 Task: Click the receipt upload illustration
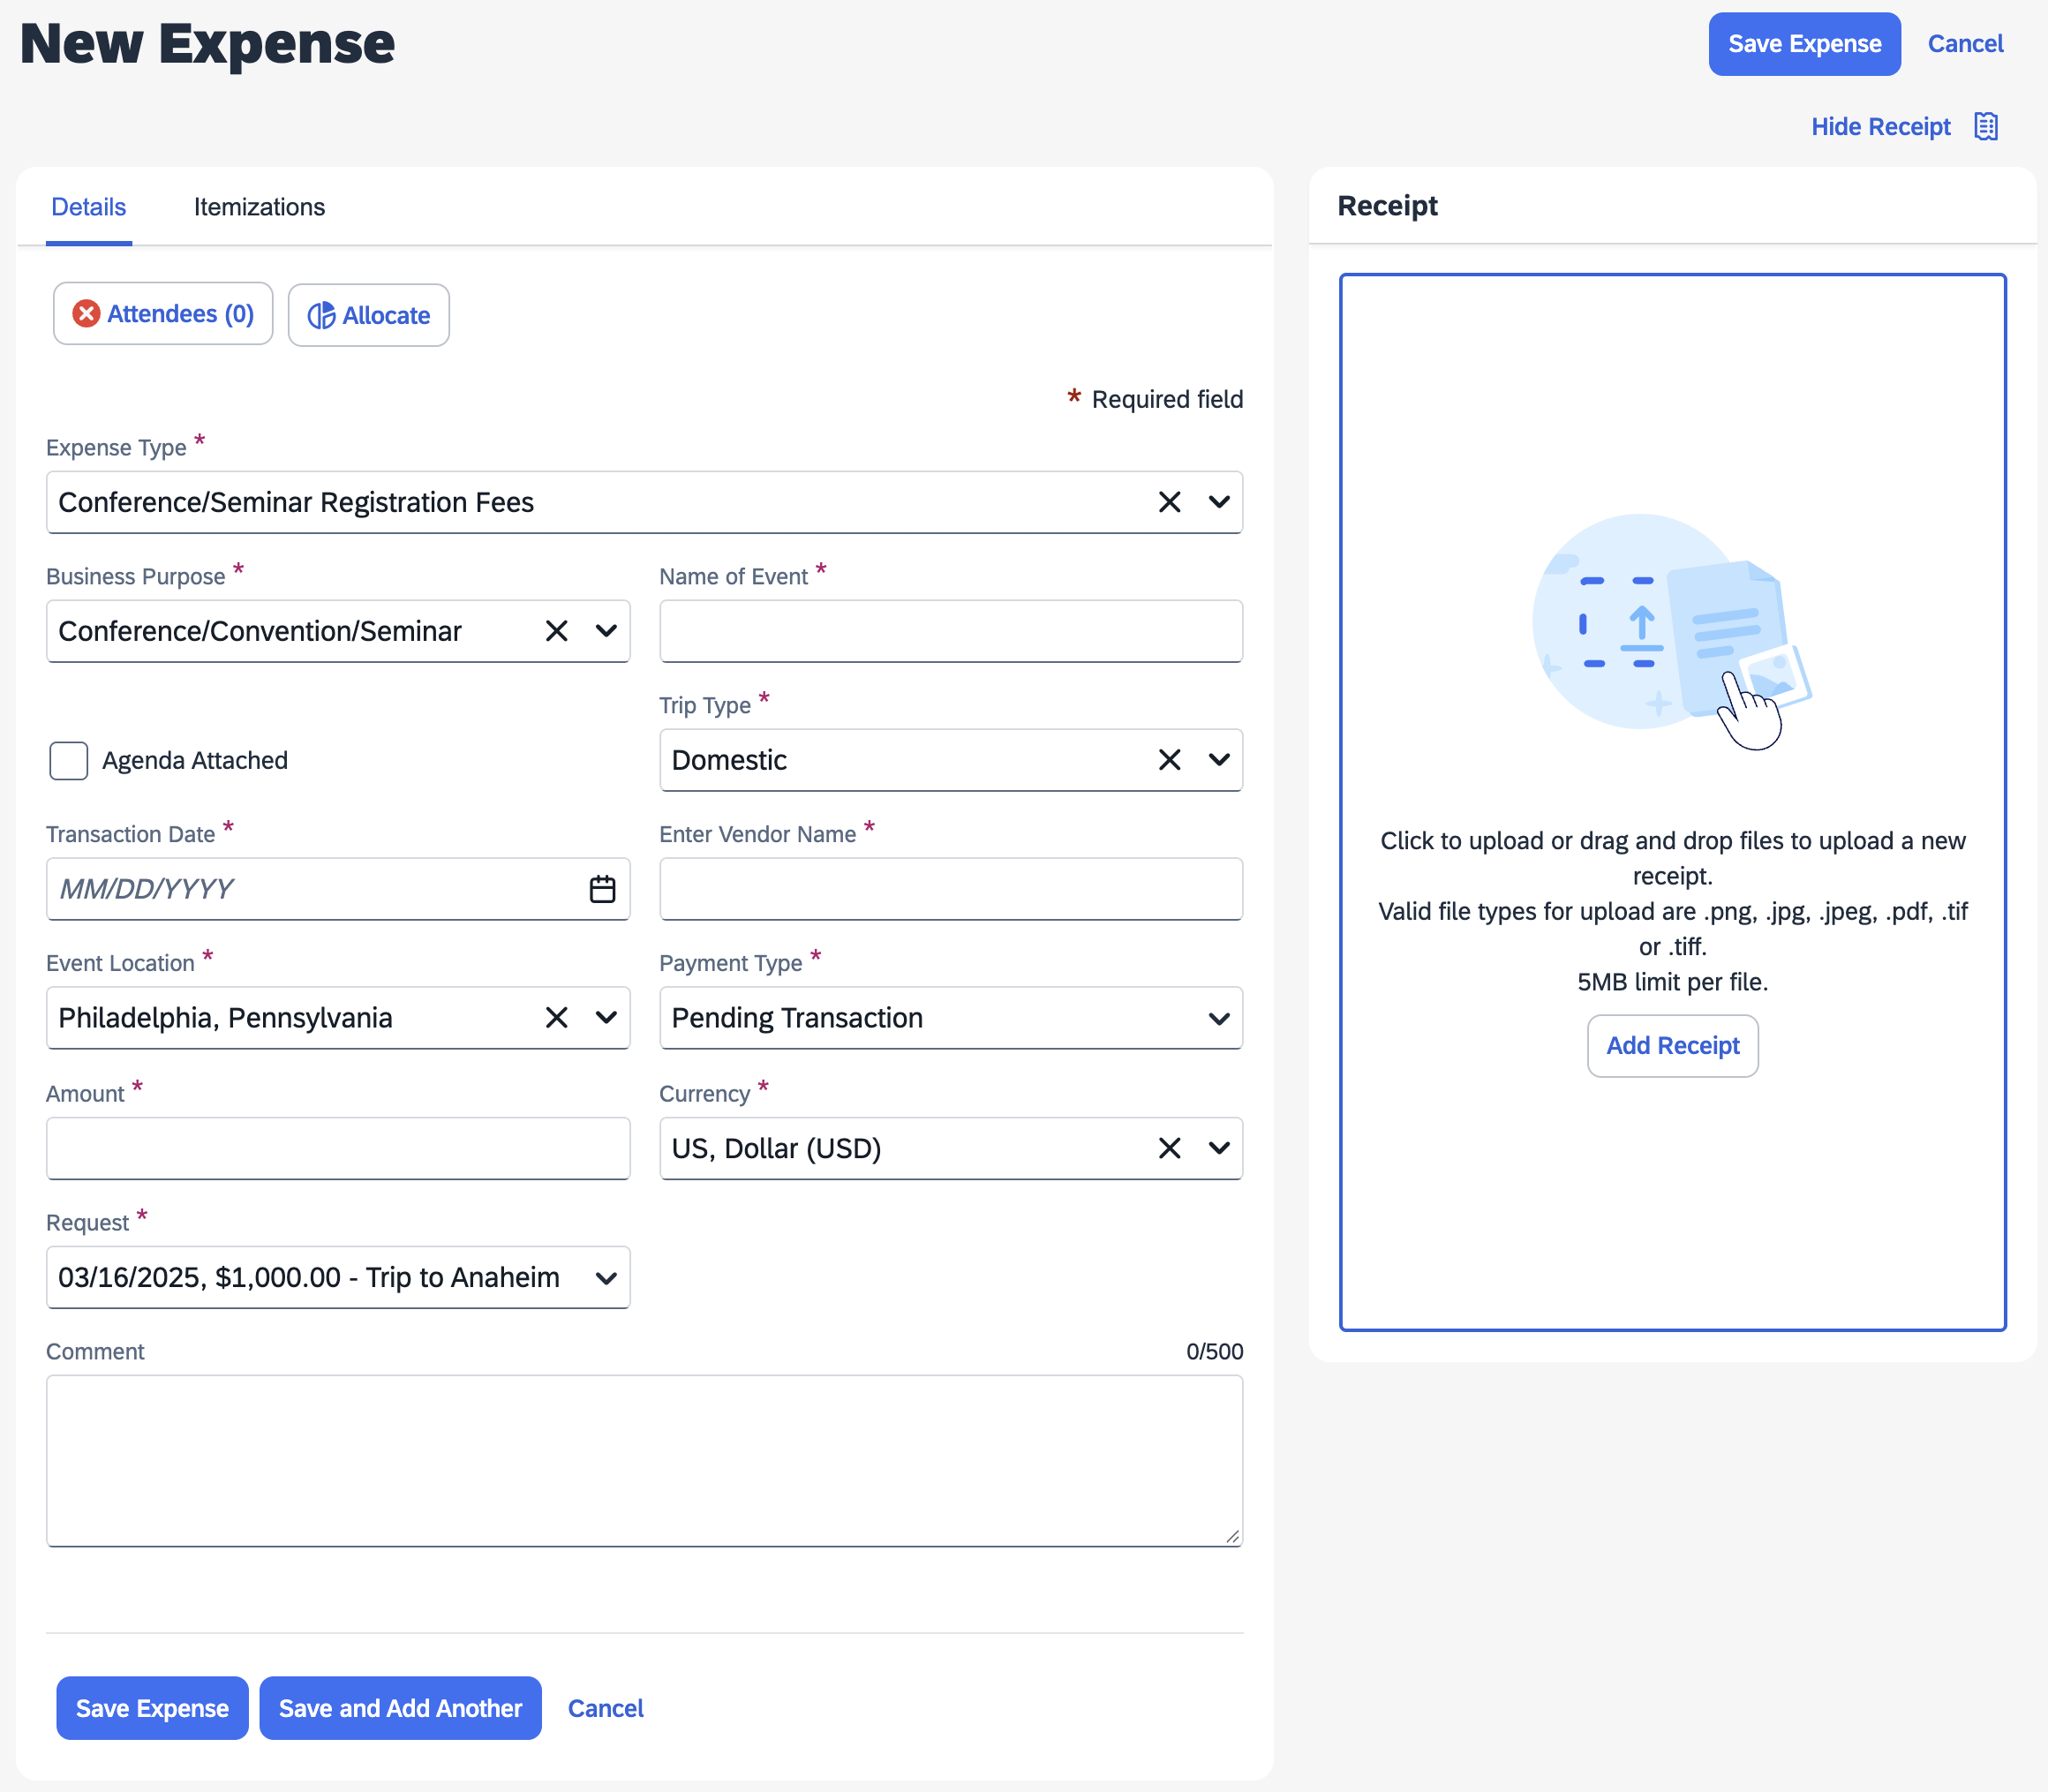[x=1672, y=632]
